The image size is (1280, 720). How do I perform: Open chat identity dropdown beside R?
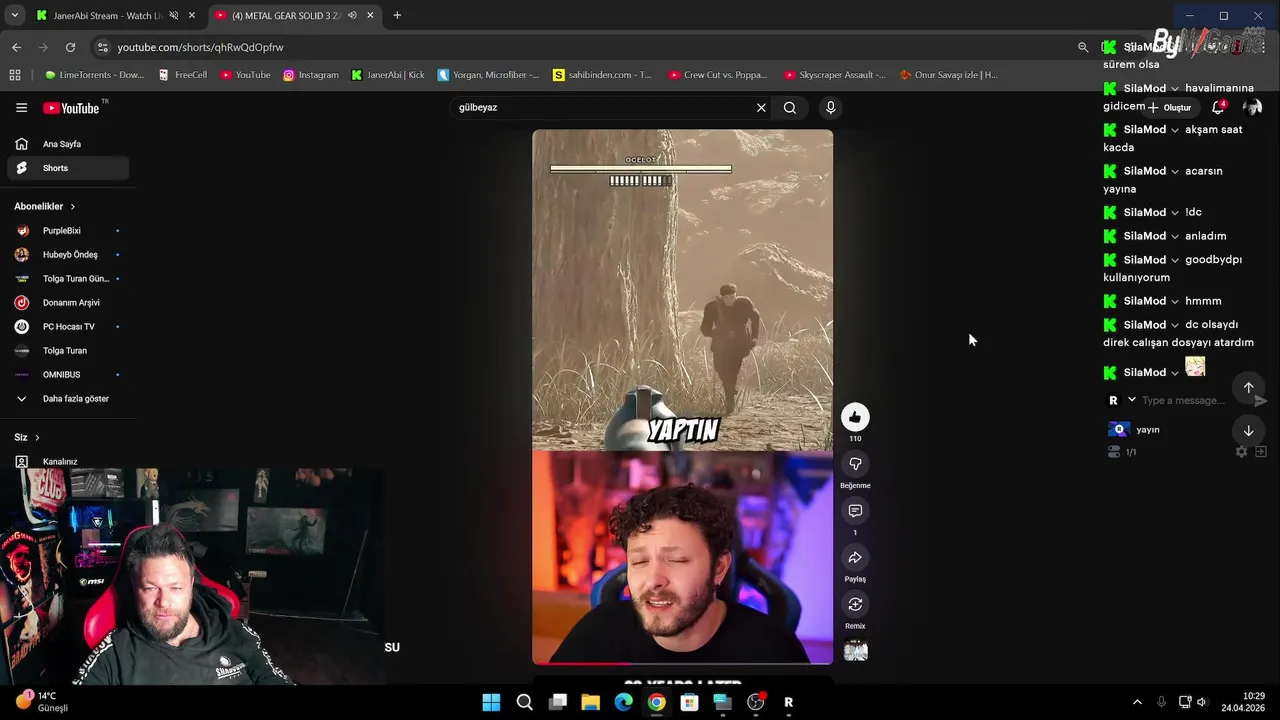click(1131, 400)
